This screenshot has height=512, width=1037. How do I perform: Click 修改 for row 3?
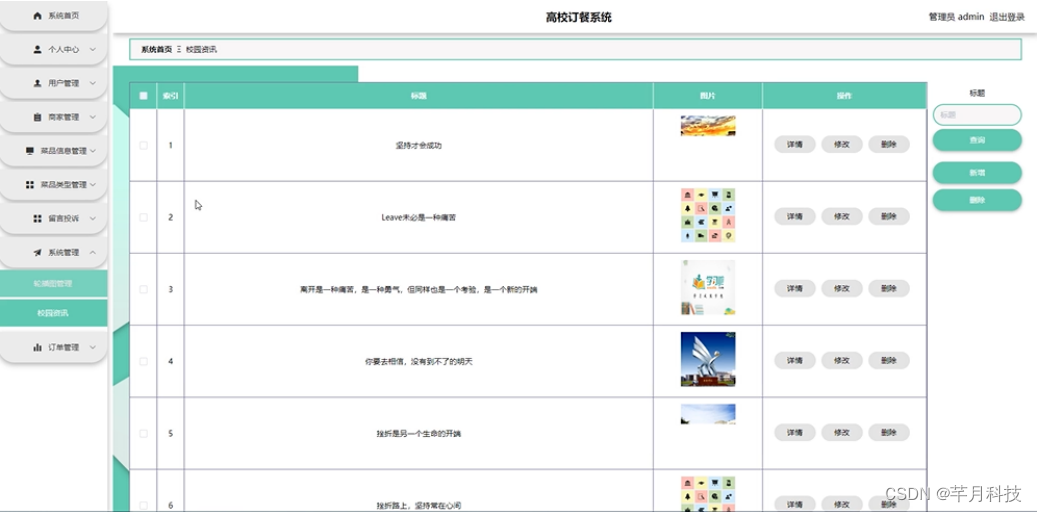pyautogui.click(x=841, y=288)
